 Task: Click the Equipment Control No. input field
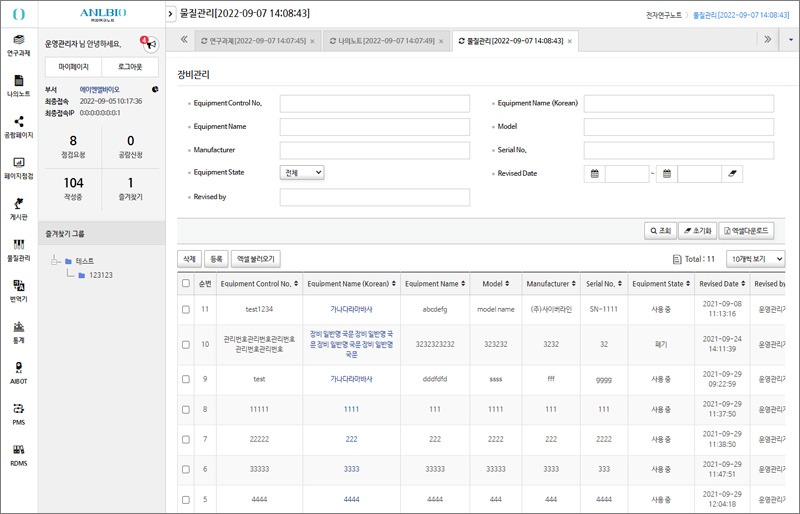click(375, 103)
